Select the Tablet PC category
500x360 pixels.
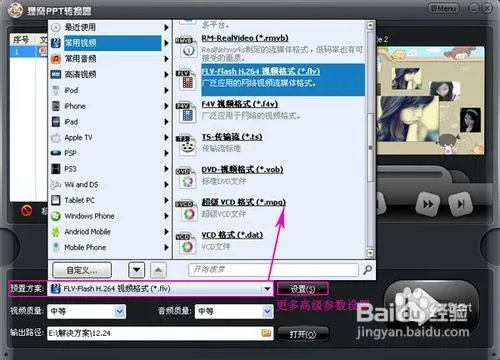(110, 200)
